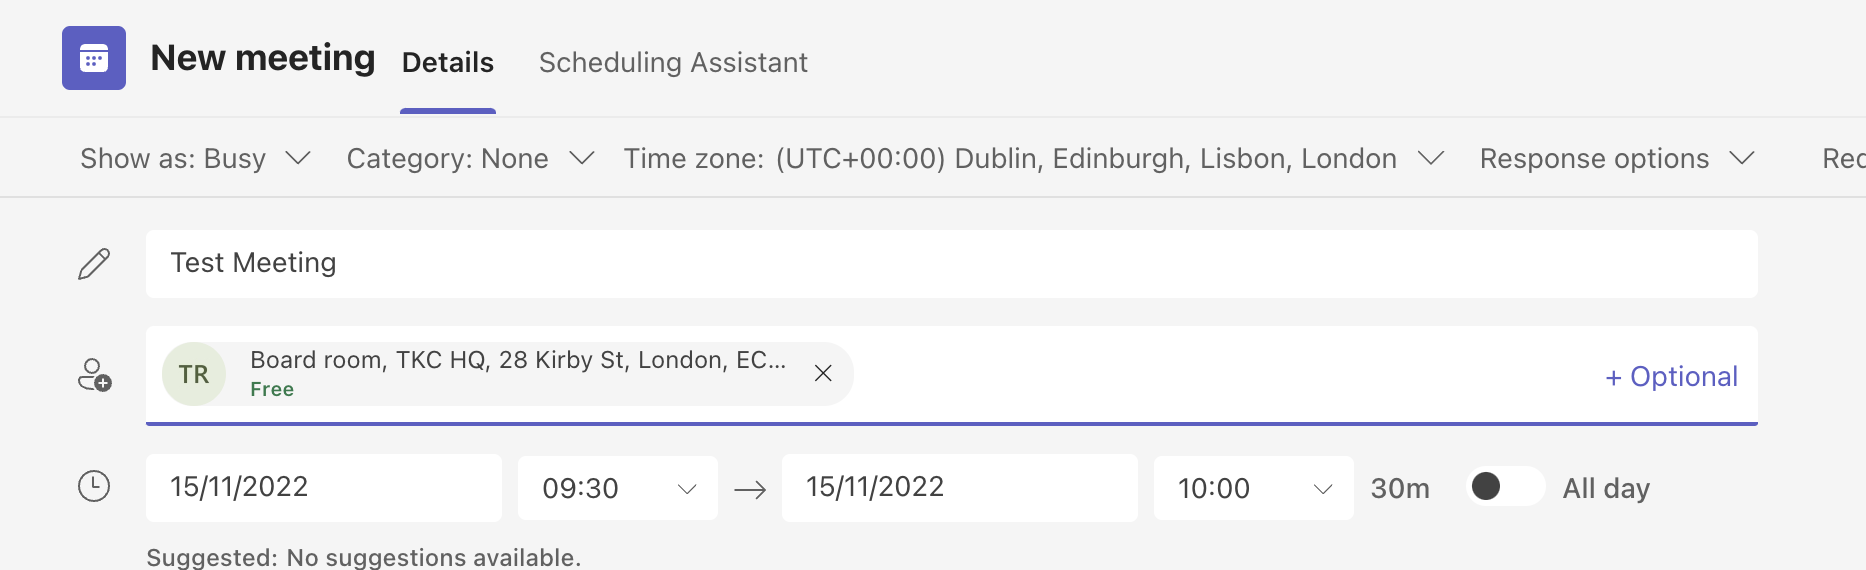The width and height of the screenshot is (1866, 570).
Task: Remove the Board room attendee chip
Action: pyautogui.click(x=823, y=373)
